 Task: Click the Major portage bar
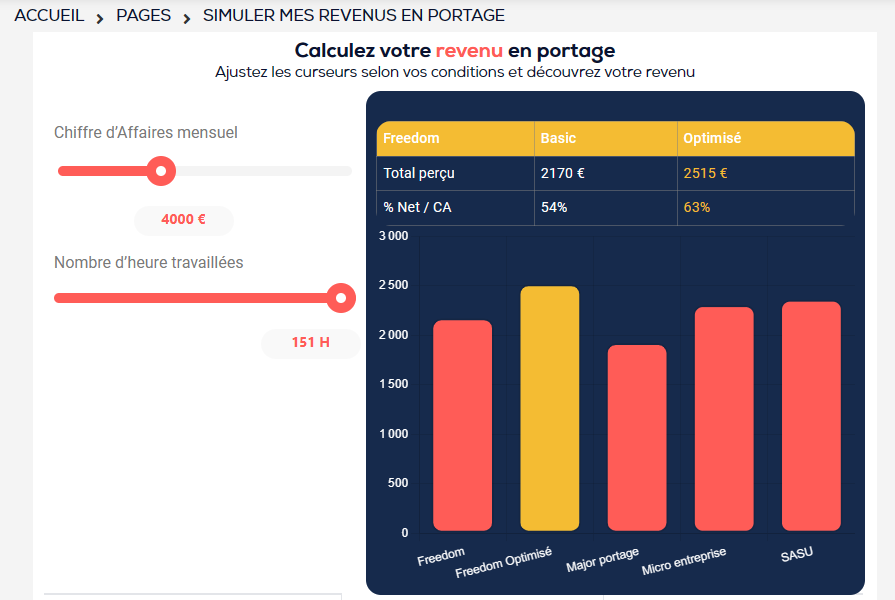(x=637, y=438)
